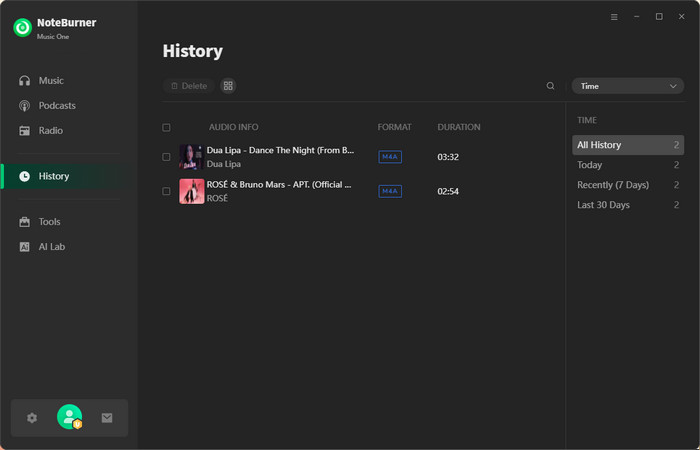The height and width of the screenshot is (450, 700).
Task: Click the search magnifier icon
Action: [x=550, y=86]
